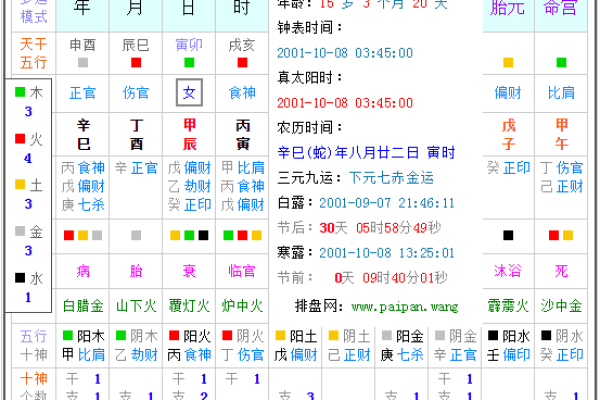
Task: Click the 衰 life stage
Action: pos(189,271)
